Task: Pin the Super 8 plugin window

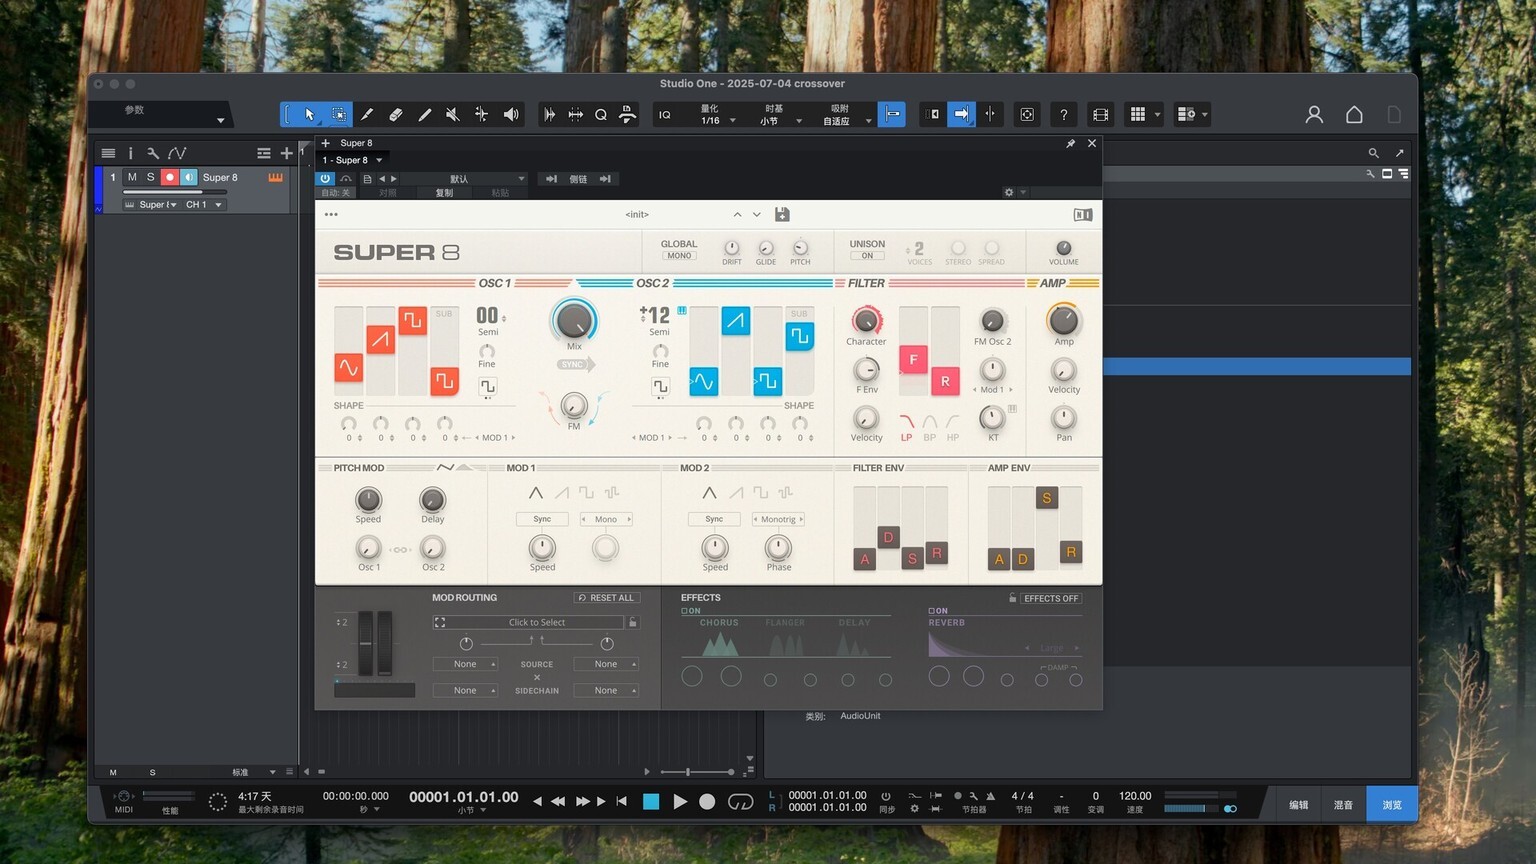Action: [x=1070, y=143]
